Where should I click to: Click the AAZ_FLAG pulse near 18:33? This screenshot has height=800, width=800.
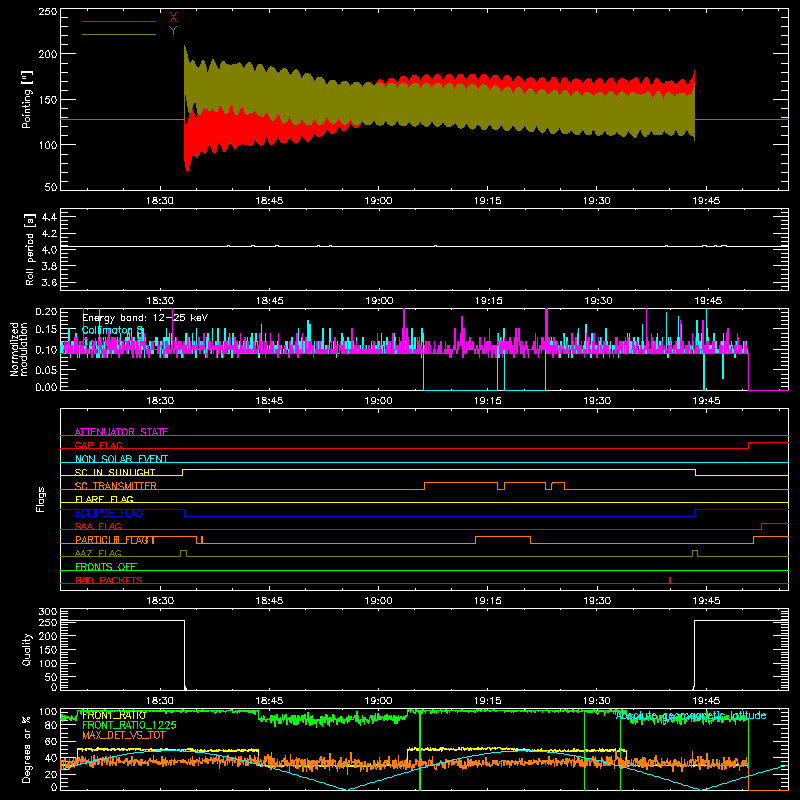pos(184,553)
